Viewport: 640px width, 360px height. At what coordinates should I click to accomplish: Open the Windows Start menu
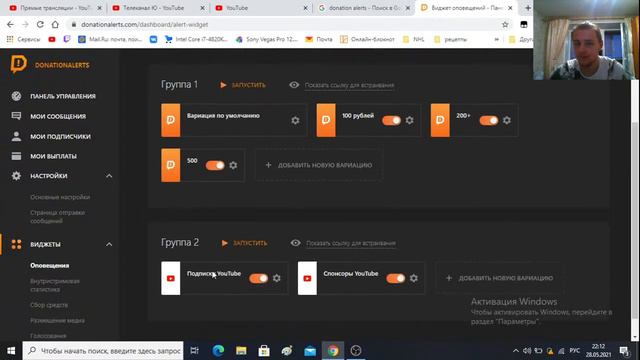click(x=11, y=351)
